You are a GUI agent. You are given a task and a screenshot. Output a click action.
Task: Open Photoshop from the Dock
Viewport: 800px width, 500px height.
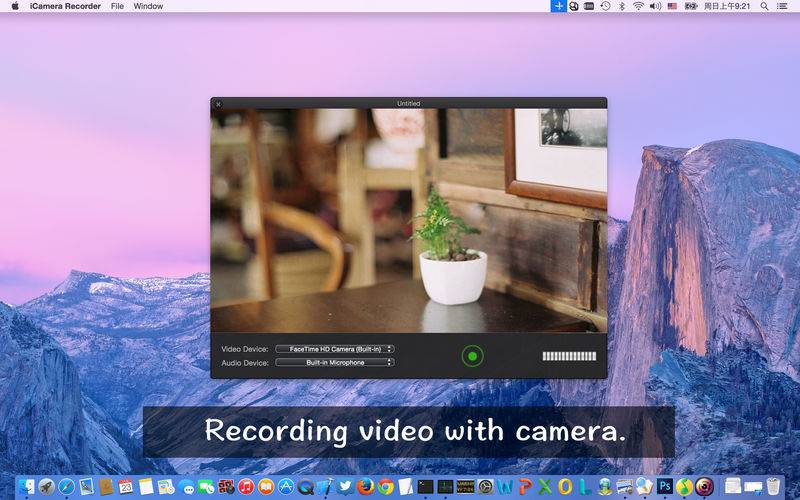663,487
